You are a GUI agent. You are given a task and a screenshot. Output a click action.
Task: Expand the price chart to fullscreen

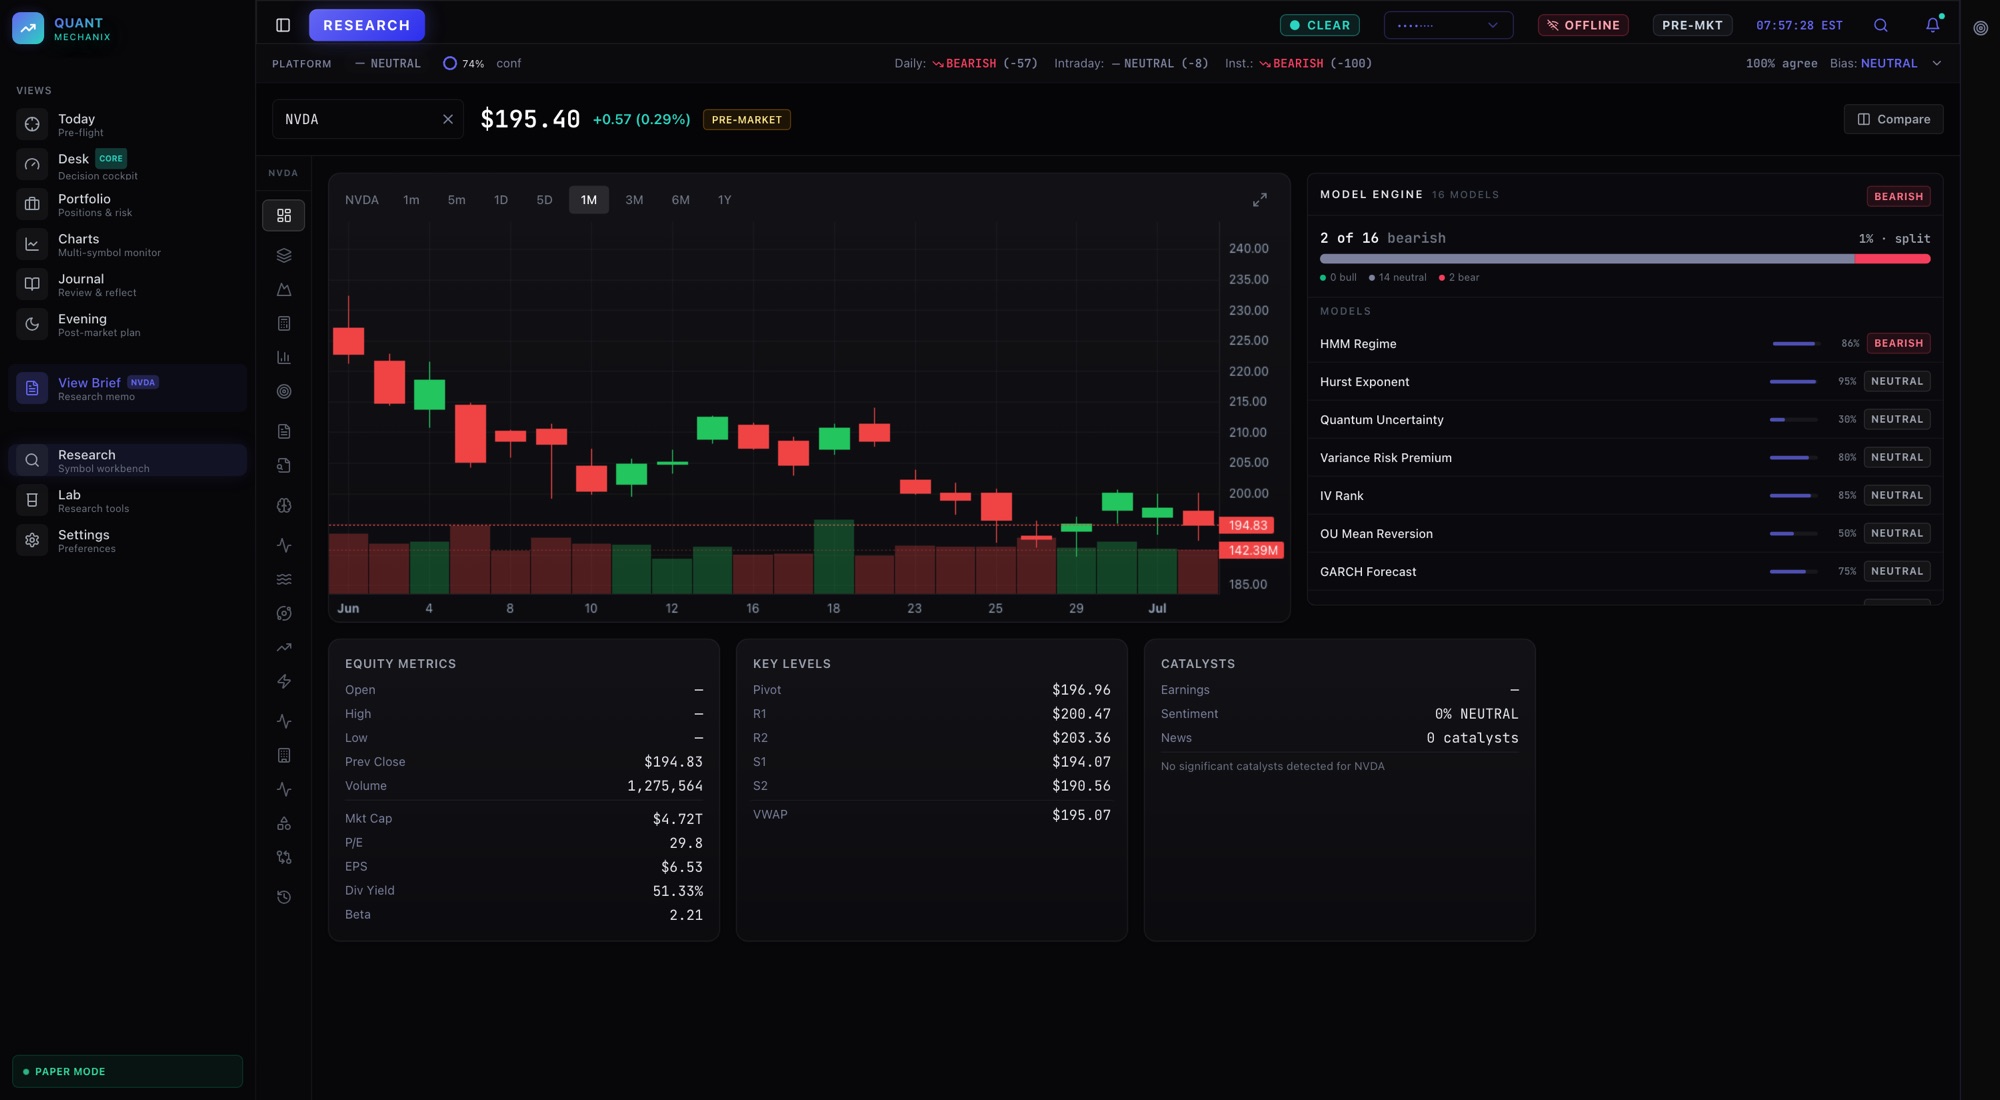pos(1260,200)
